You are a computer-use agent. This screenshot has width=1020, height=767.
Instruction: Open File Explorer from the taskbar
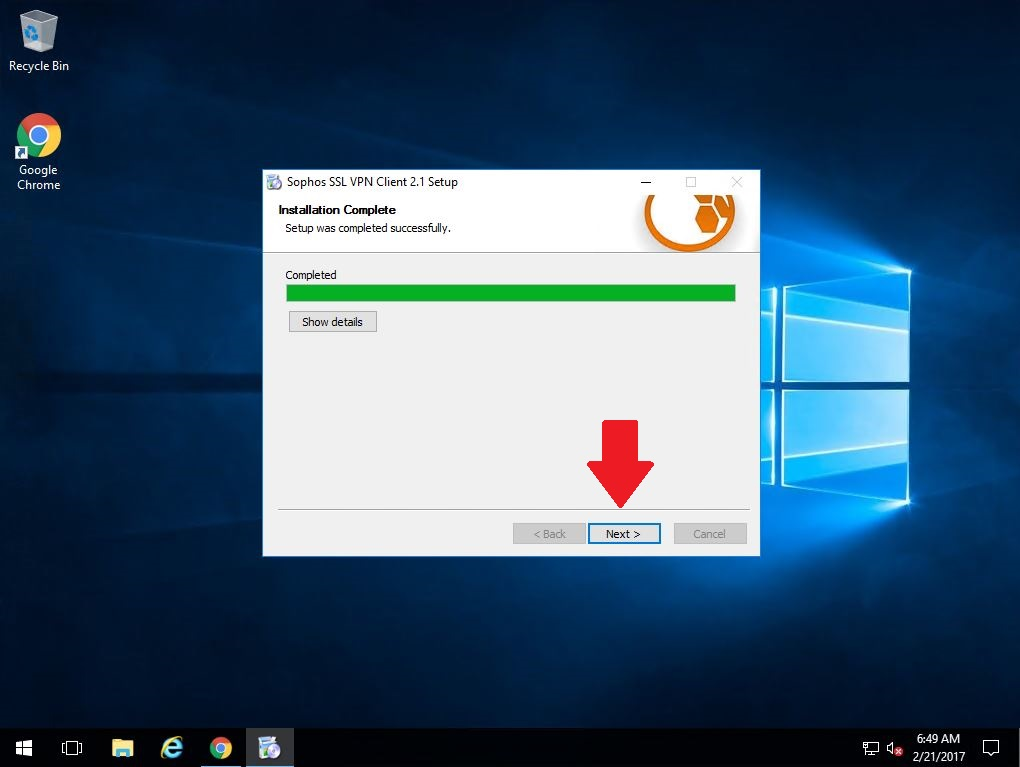pos(122,747)
